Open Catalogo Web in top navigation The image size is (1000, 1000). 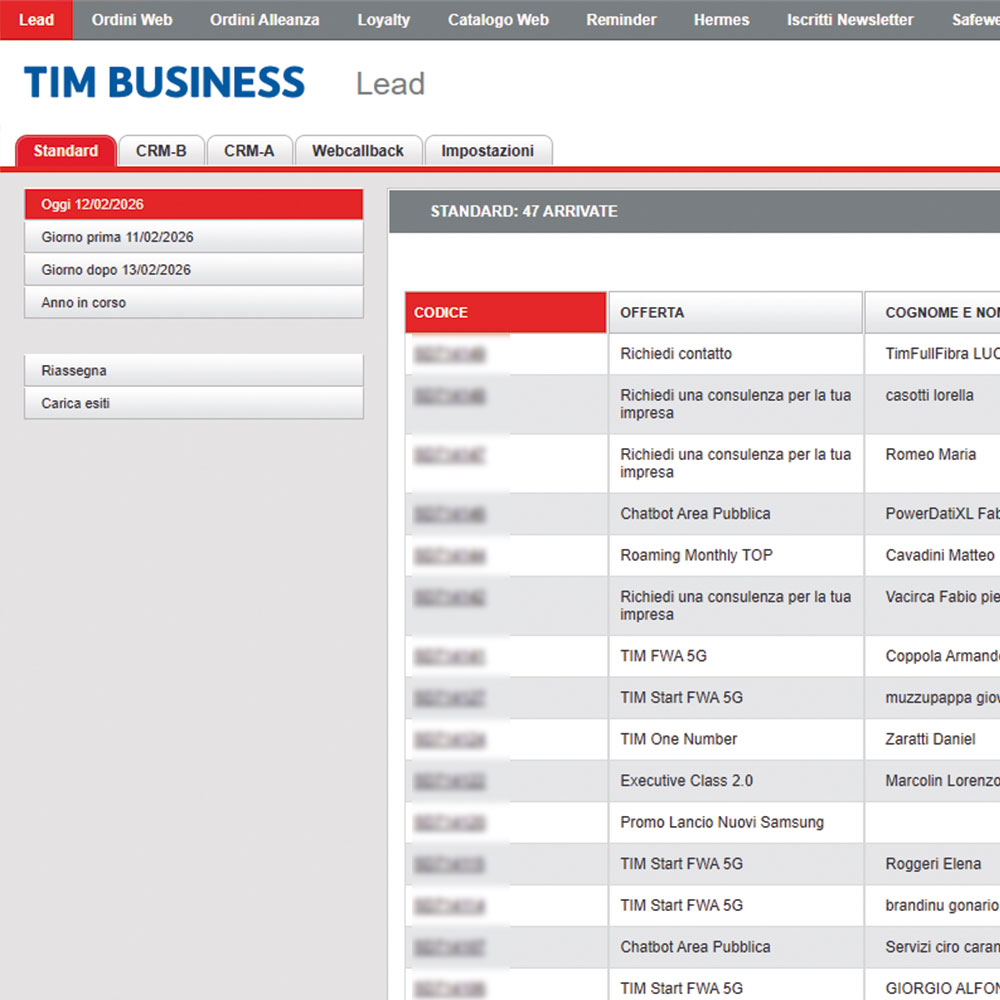click(x=498, y=20)
